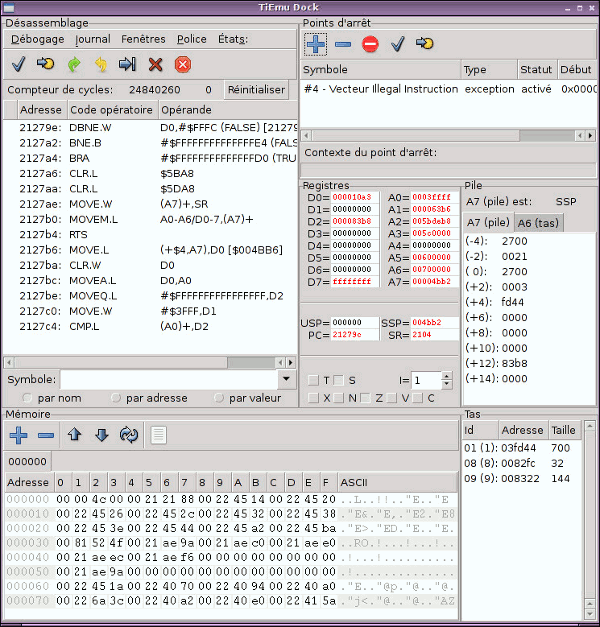Click the red no-entry disable breakpoint icon
Viewport: 600px width, 627px height.
pos(370,44)
